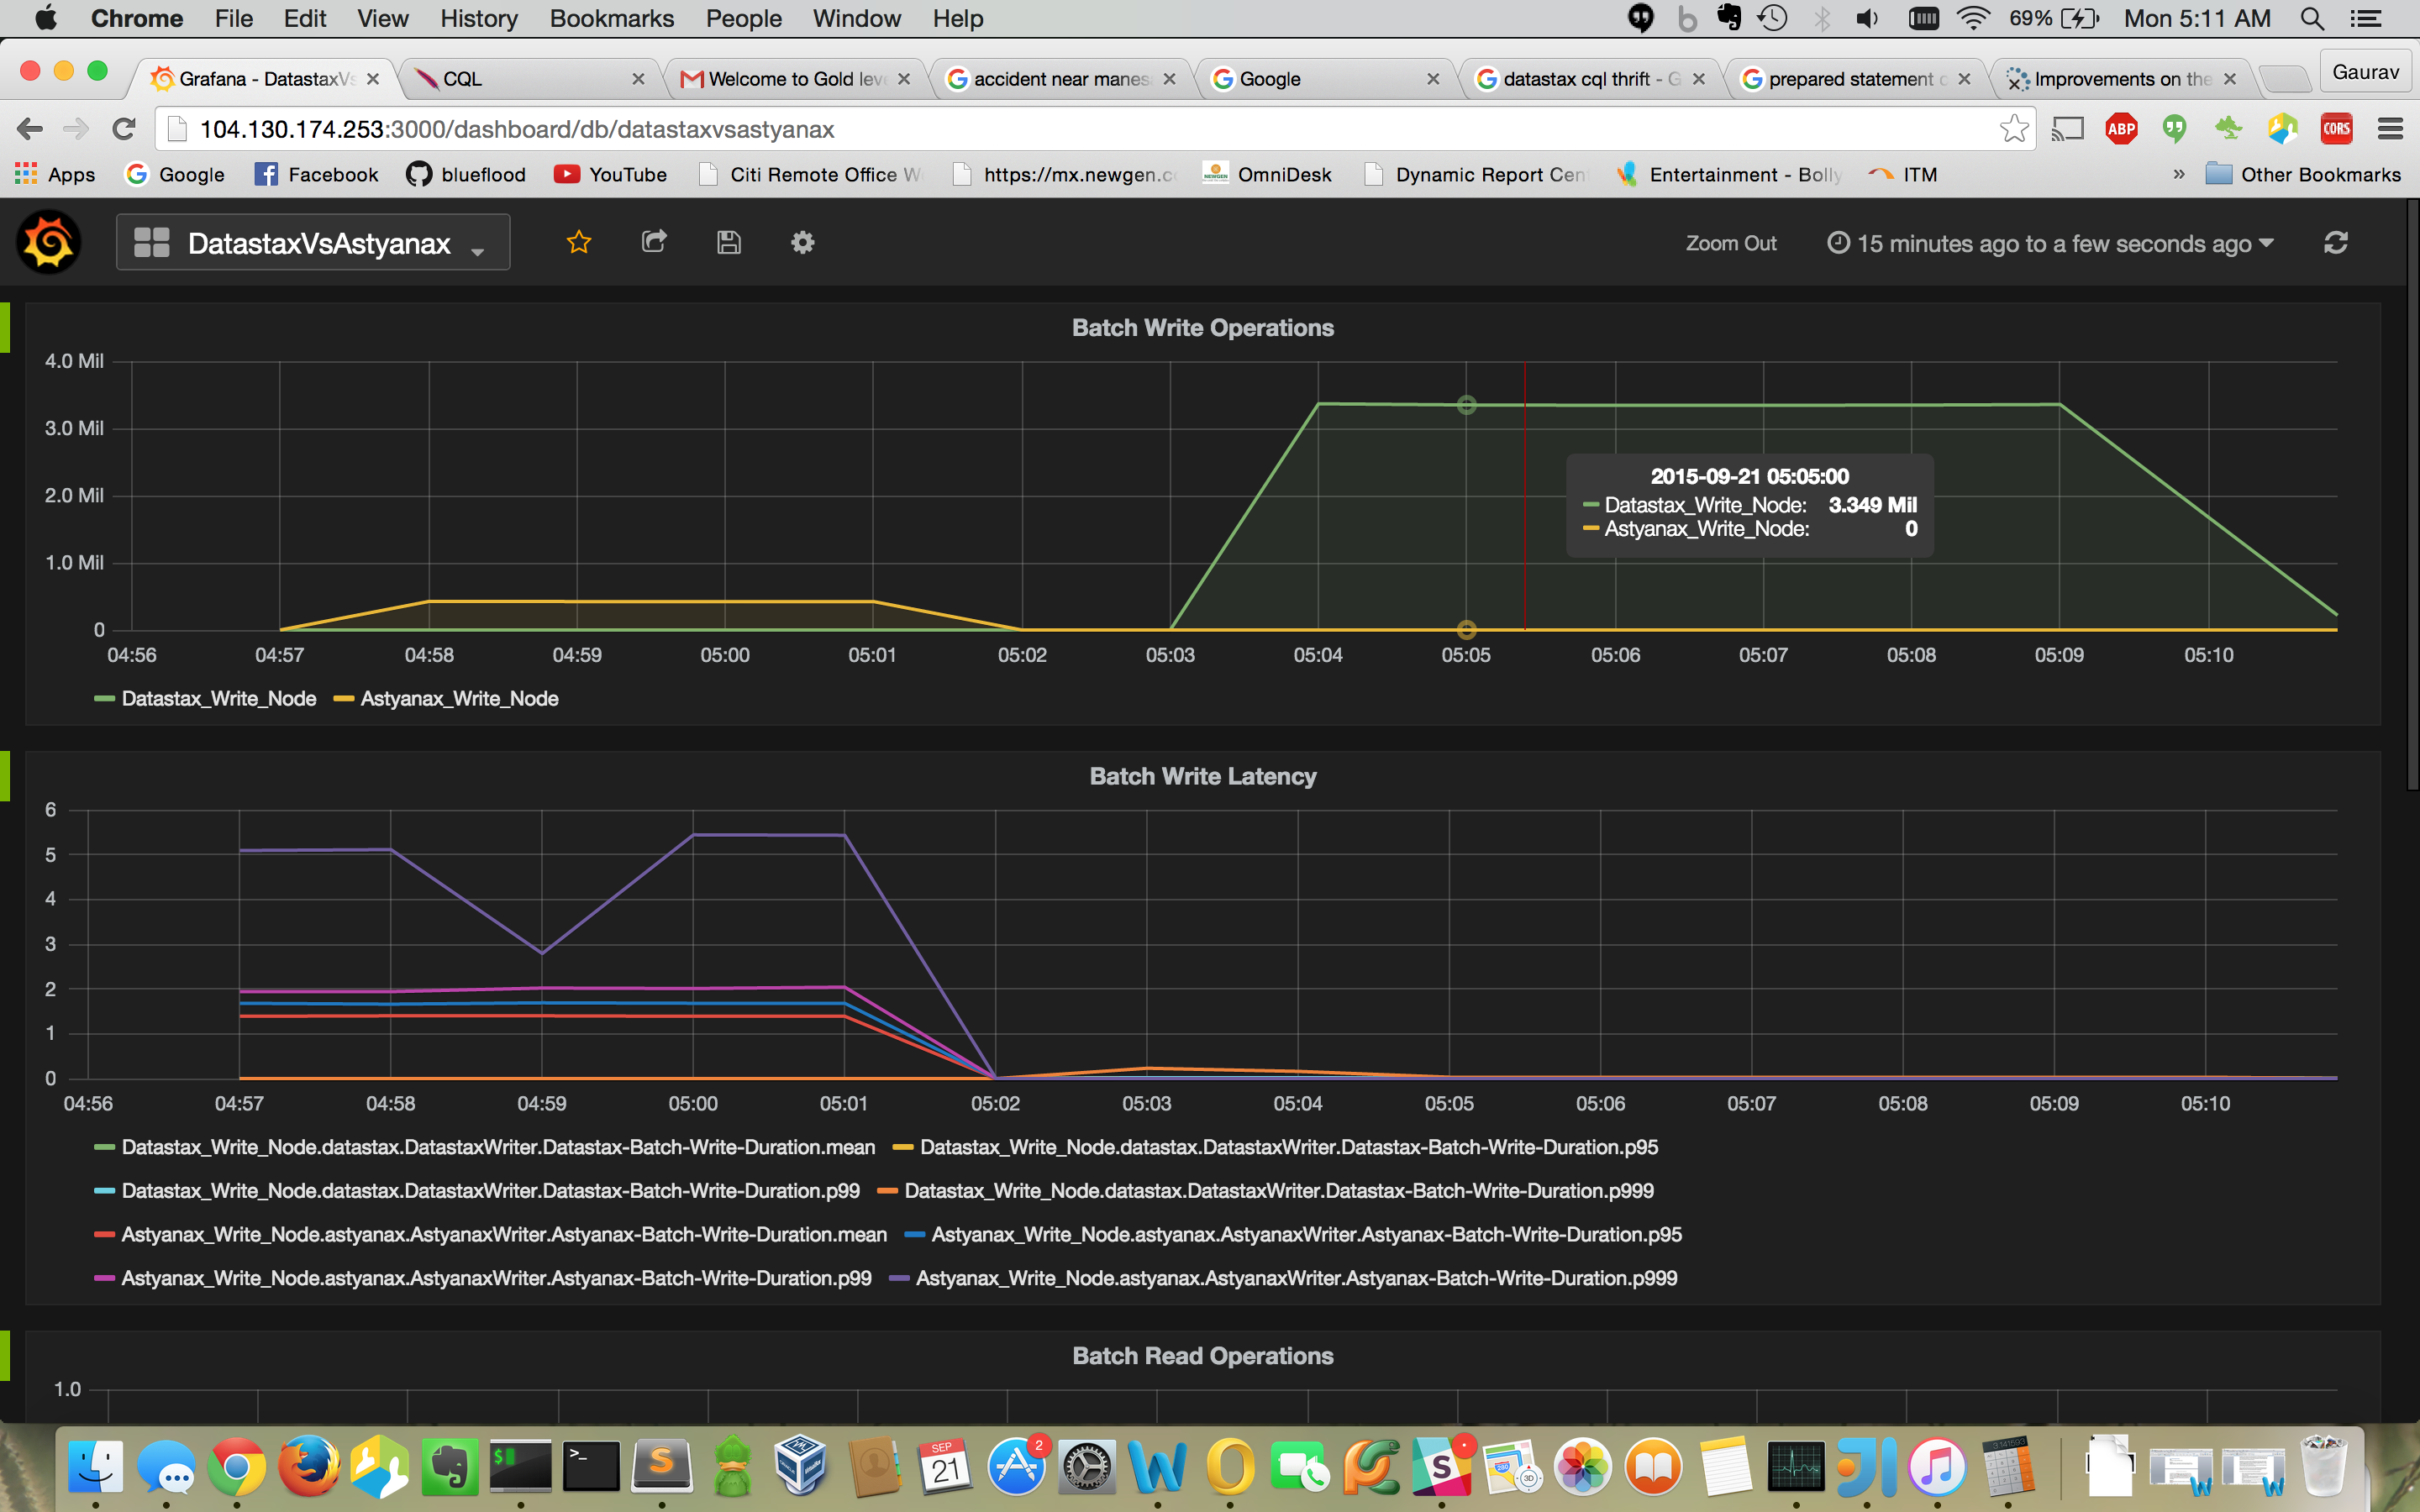Screen dimensions: 2420x1512
Task: Click the Zoom Out button
Action: [1730, 243]
